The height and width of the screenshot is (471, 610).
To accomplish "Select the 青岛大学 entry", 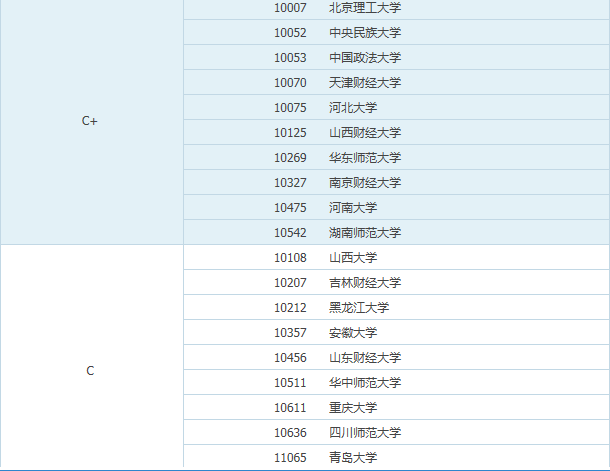I will click(353, 457).
